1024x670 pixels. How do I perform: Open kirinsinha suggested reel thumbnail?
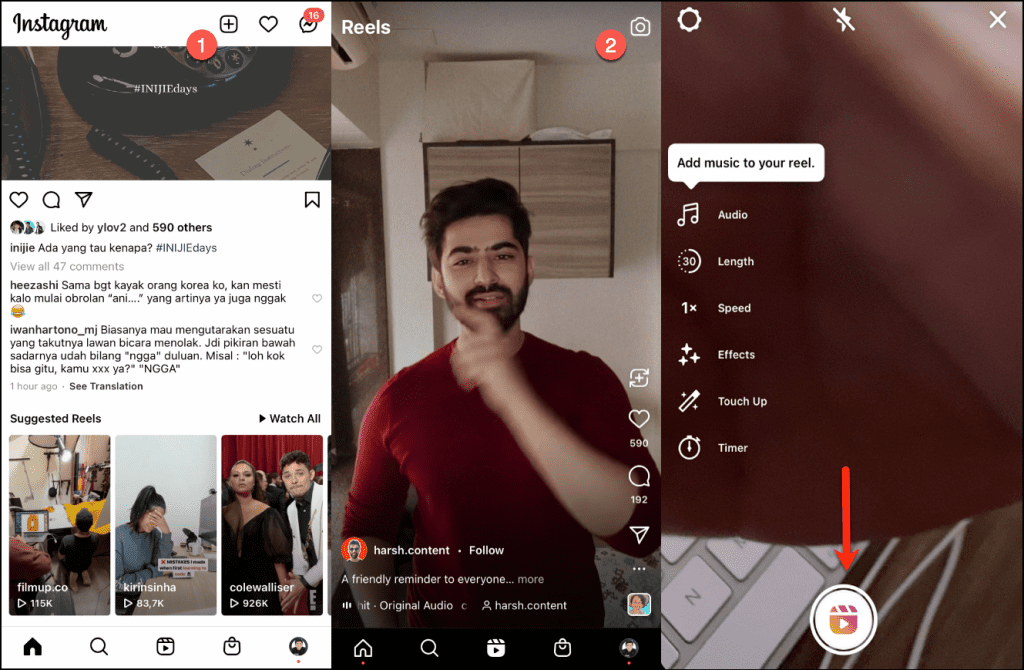[166, 525]
